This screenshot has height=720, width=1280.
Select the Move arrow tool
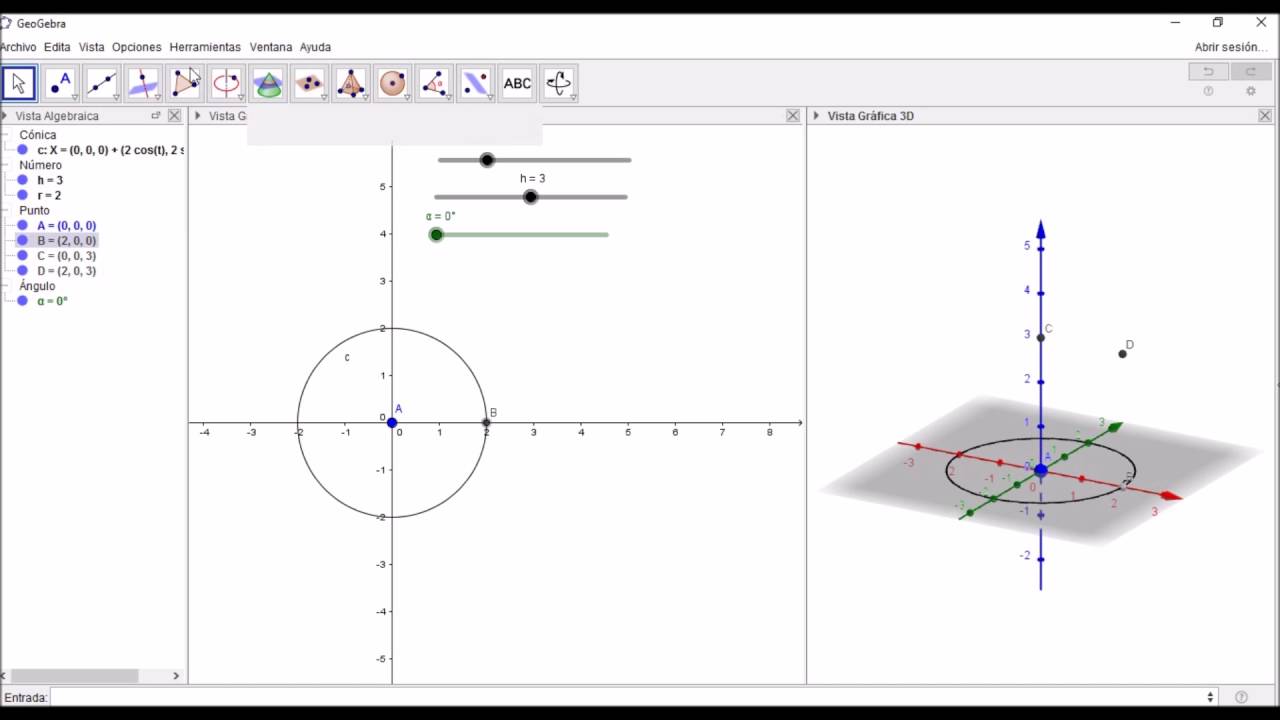point(19,84)
